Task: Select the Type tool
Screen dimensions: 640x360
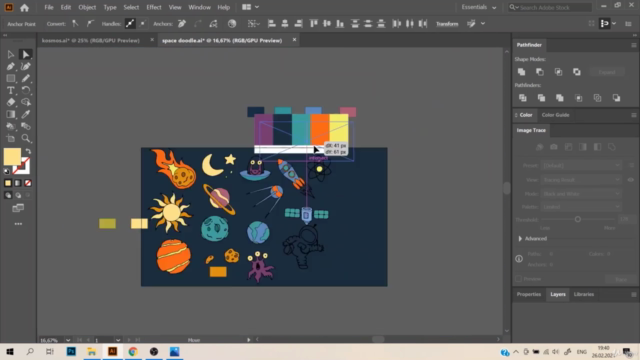Action: [x=11, y=90]
